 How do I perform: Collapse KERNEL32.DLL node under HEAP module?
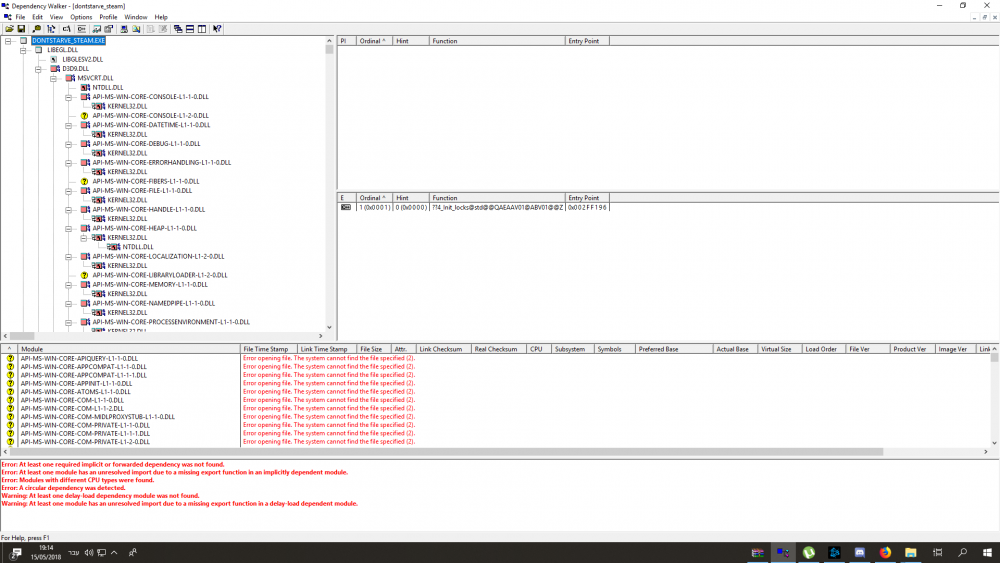click(84, 238)
